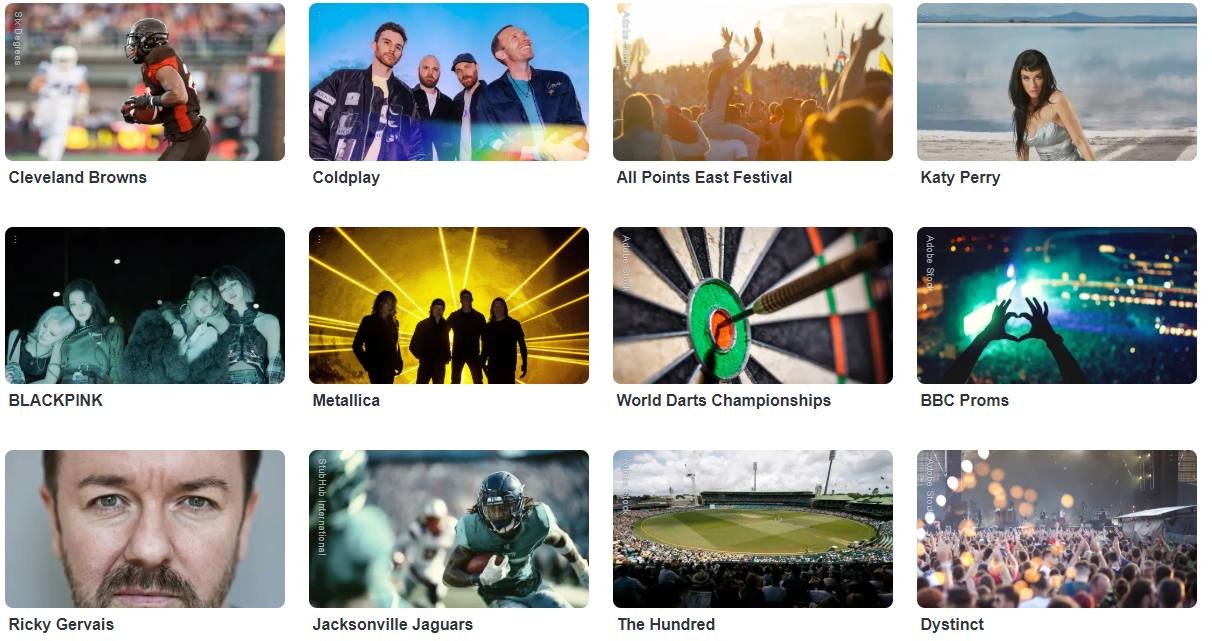This screenshot has width=1212, height=641.
Task: Open the Cleveland Browns image card
Action: click(x=145, y=82)
